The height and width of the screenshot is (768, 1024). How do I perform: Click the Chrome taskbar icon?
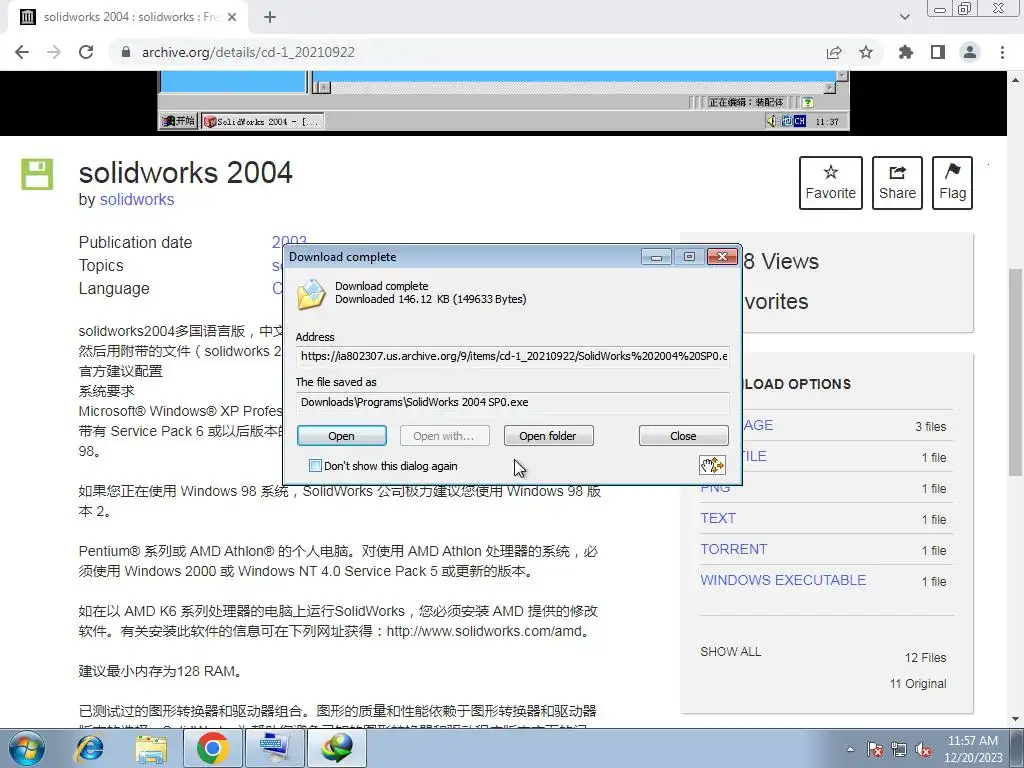coord(212,748)
